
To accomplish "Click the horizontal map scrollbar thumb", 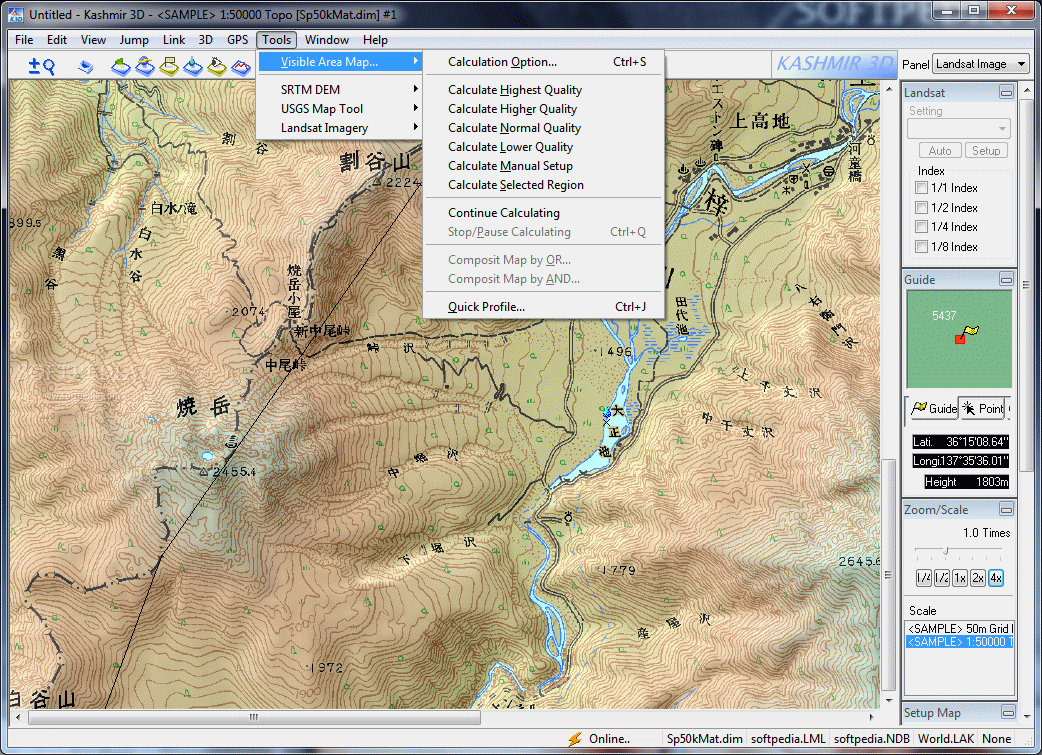I will click(x=255, y=718).
